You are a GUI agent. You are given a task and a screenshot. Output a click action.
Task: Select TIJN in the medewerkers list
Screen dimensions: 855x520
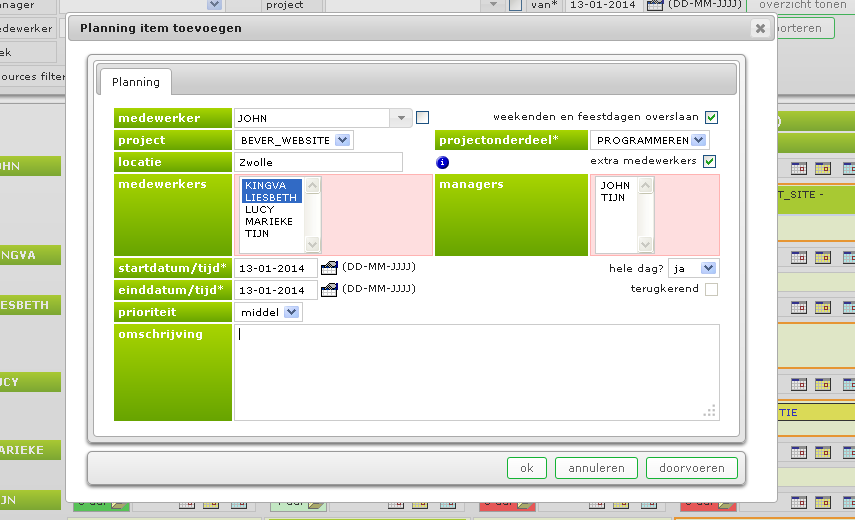[x=272, y=233]
